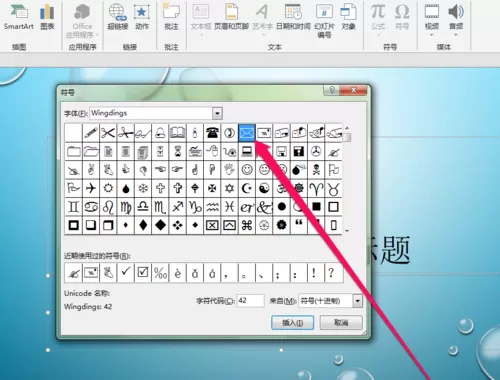
Task: Select the Libra zodiac symbol
Action: (x=143, y=207)
